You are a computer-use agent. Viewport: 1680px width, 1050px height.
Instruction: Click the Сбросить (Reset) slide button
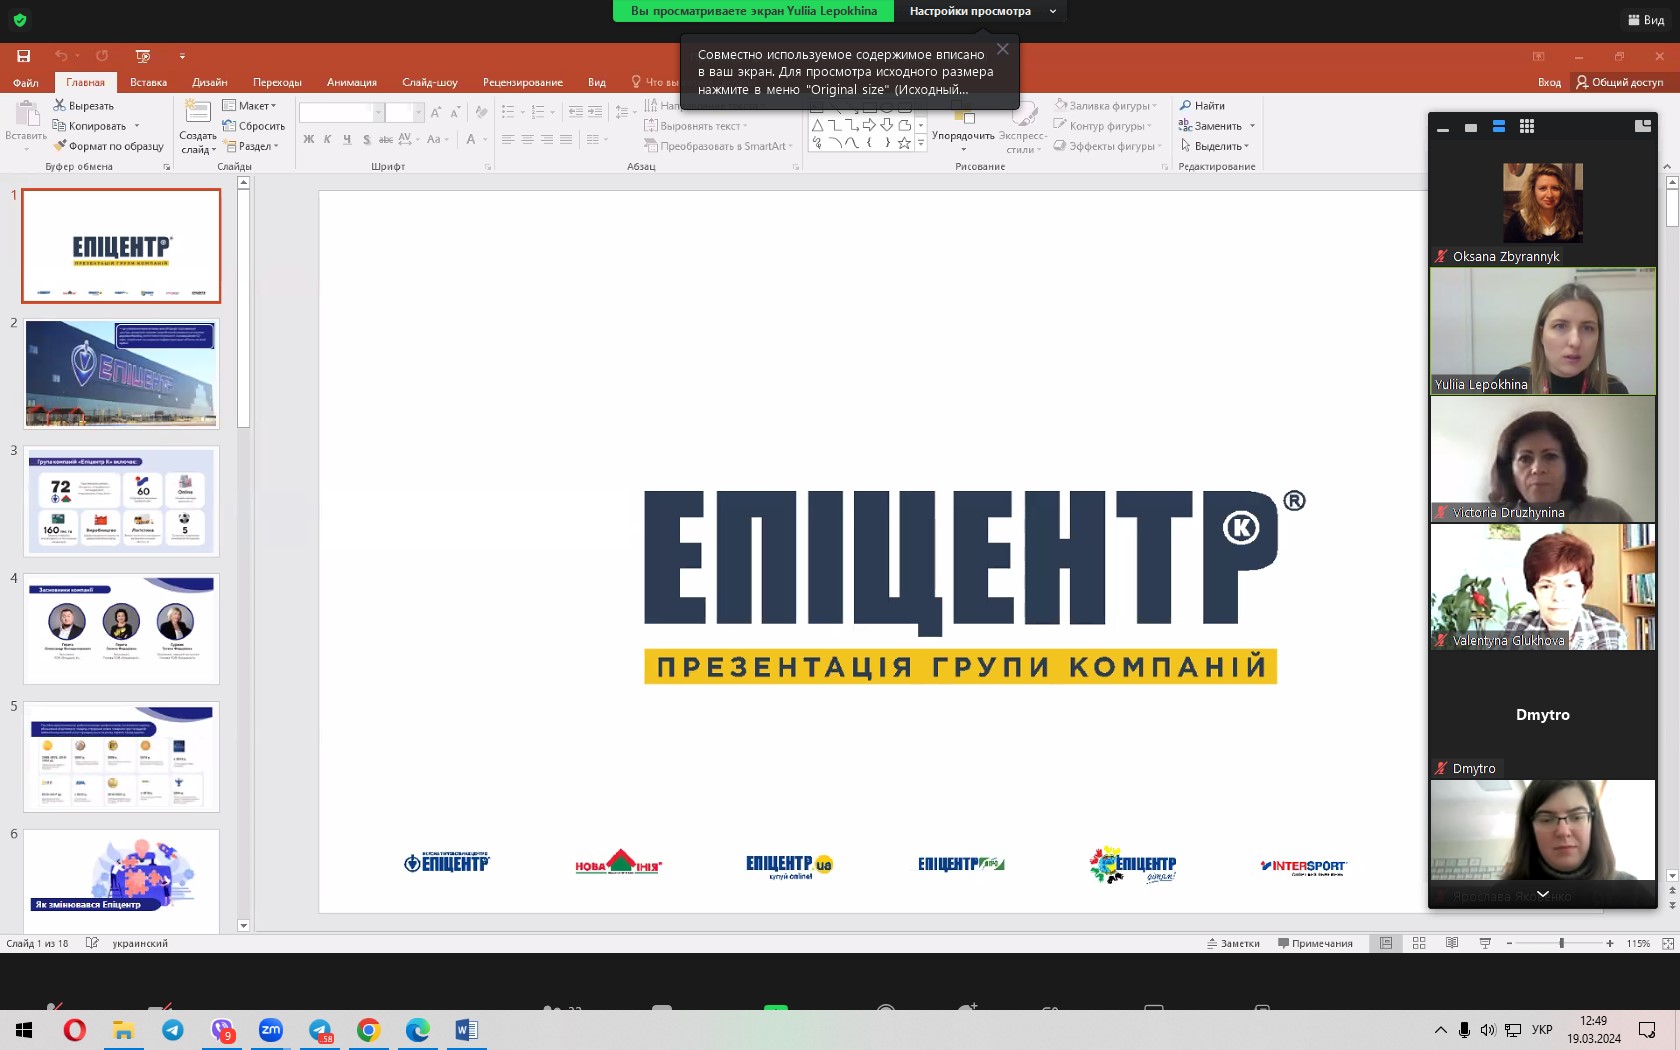[254, 126]
